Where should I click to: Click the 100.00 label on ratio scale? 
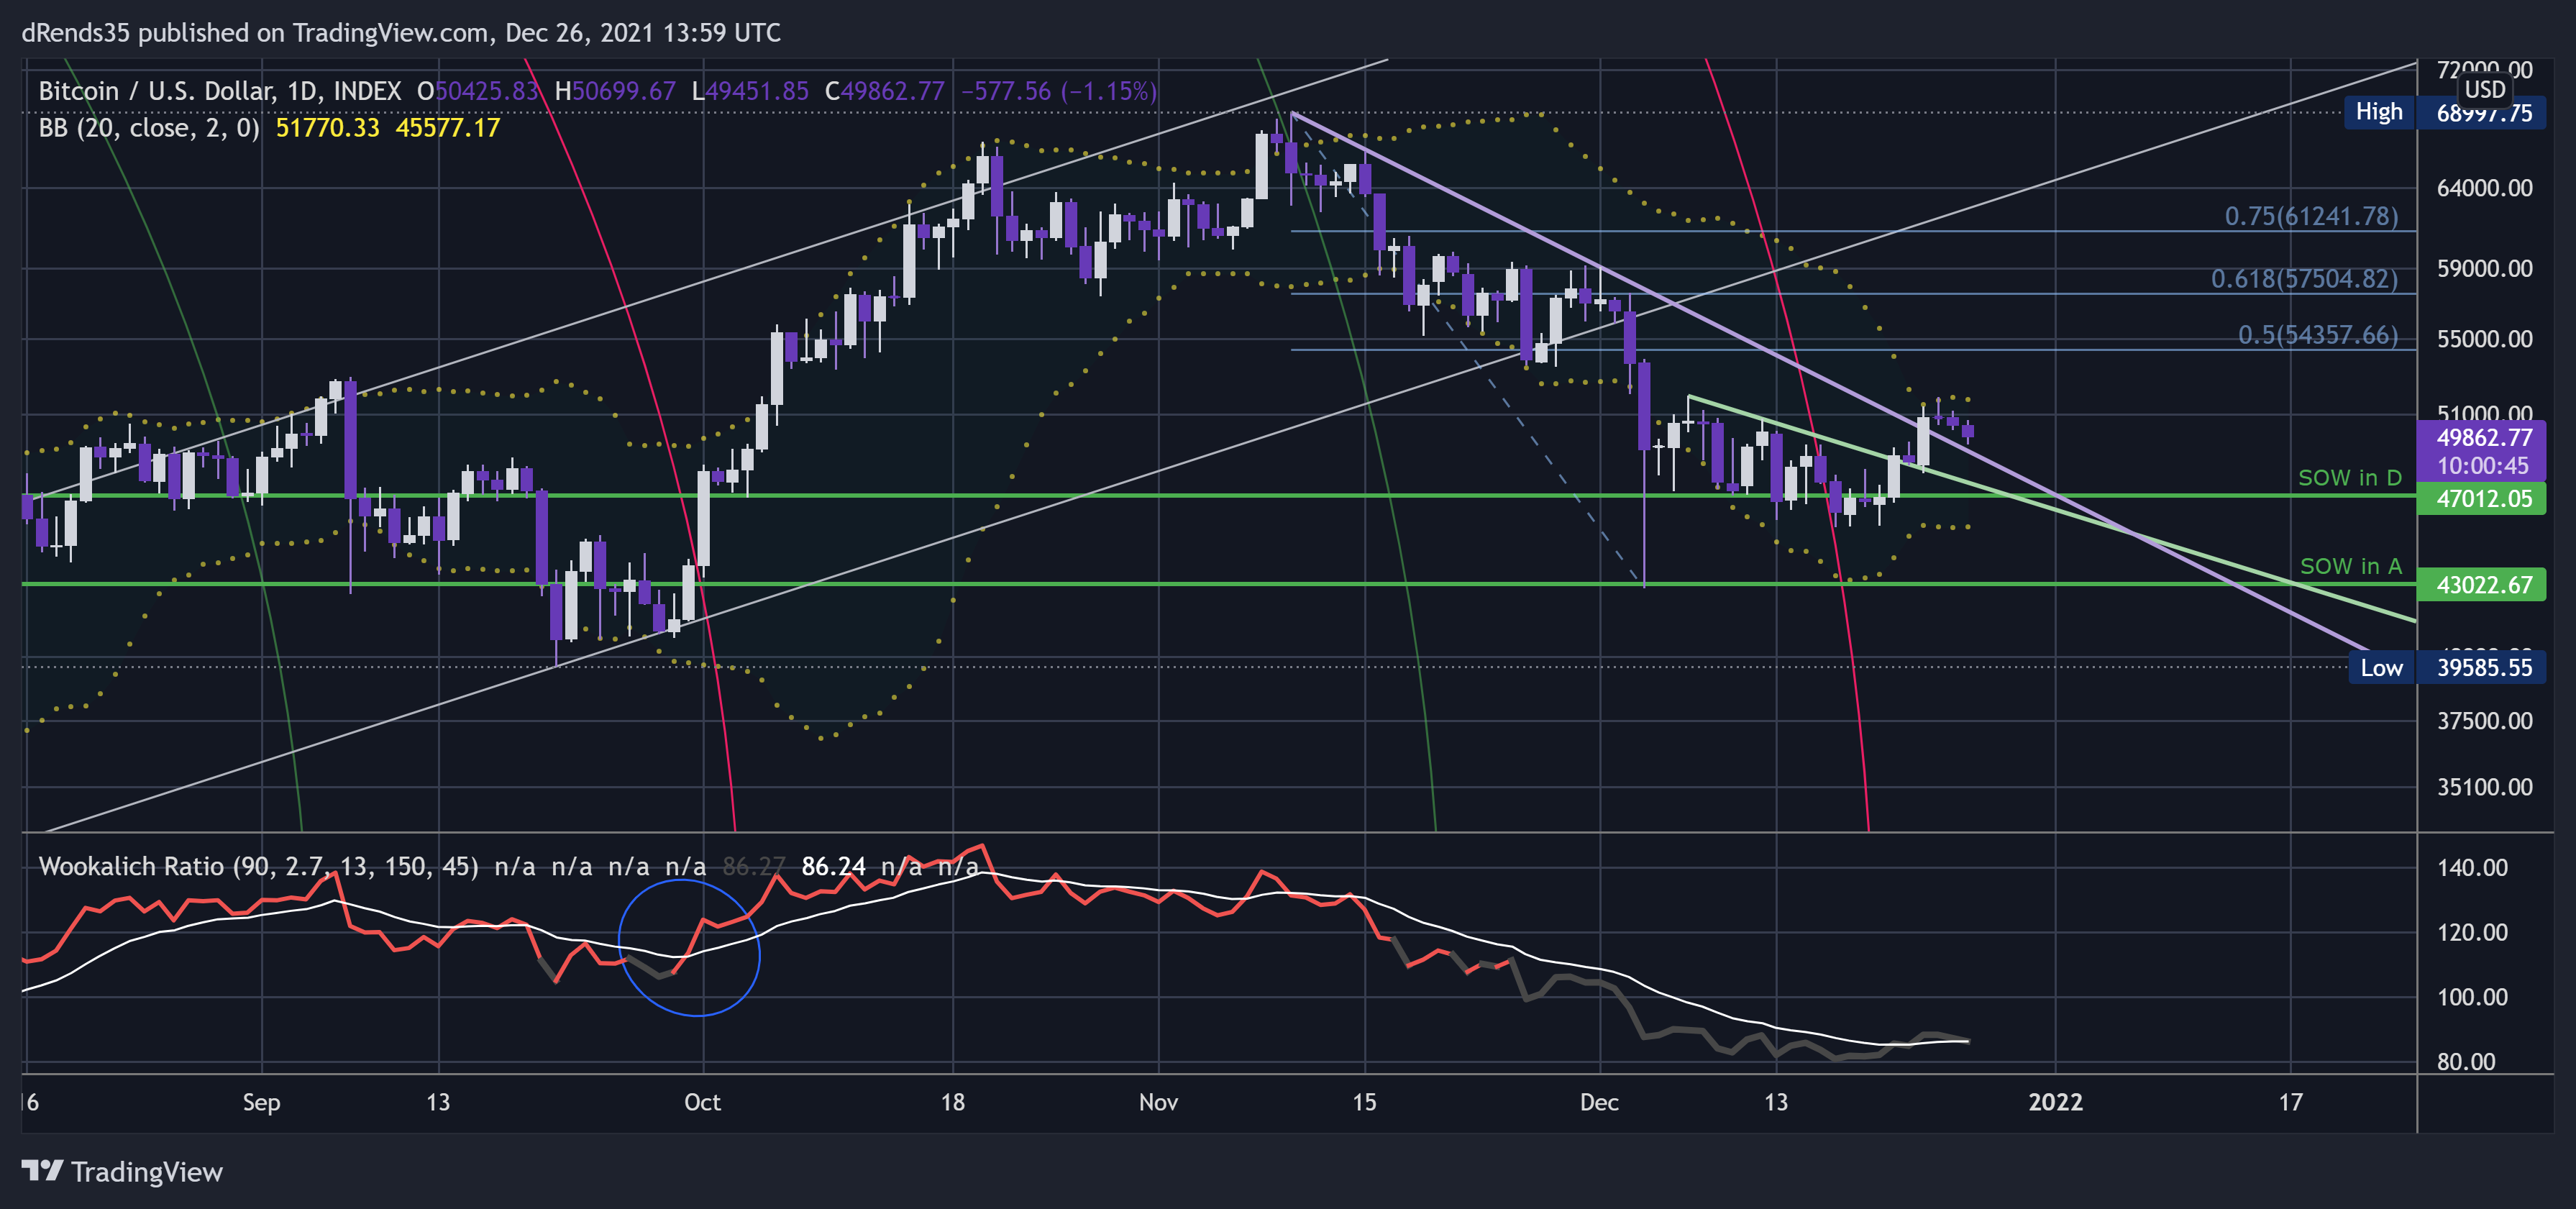(x=2472, y=997)
